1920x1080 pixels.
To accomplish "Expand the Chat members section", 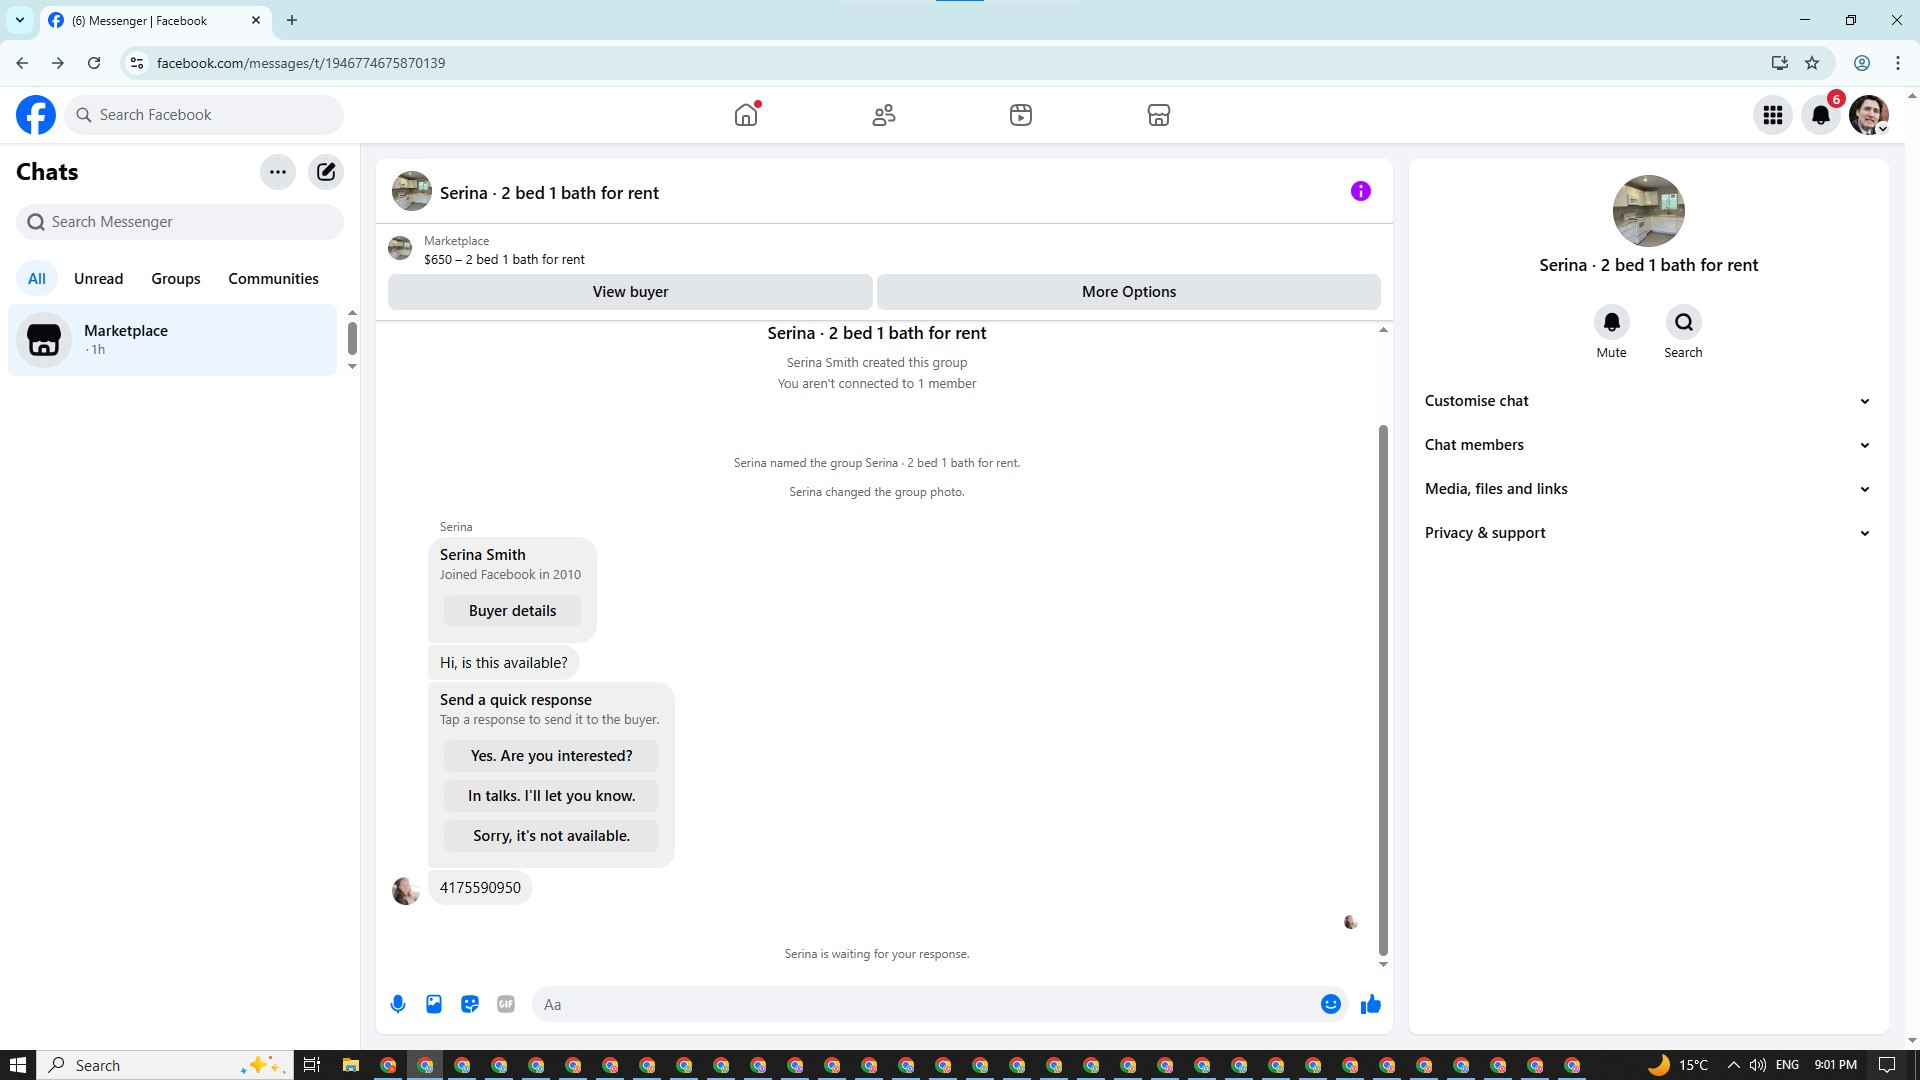I will tap(1648, 445).
